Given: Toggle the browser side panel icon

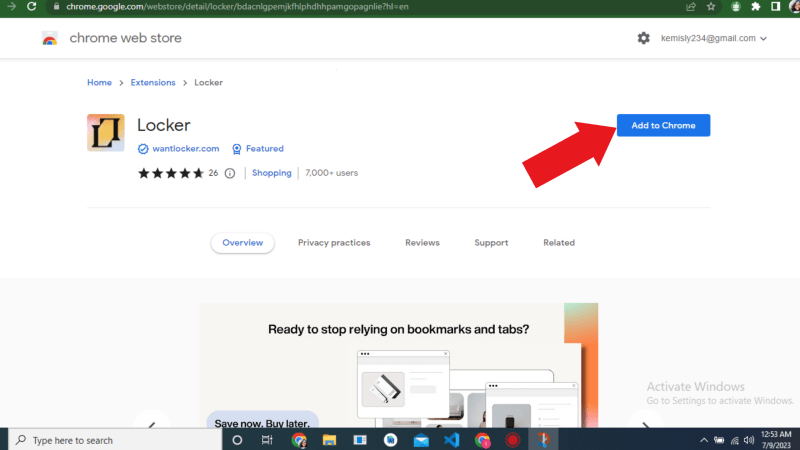Looking at the screenshot, I should (x=776, y=7).
